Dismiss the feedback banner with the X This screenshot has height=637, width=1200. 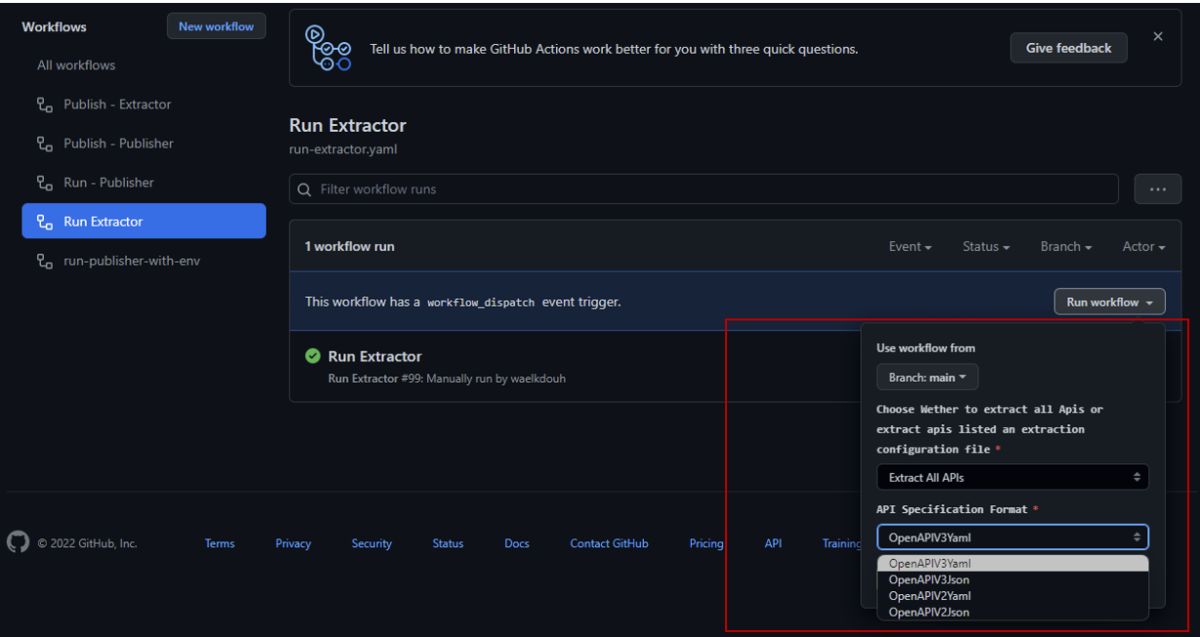tap(1158, 36)
